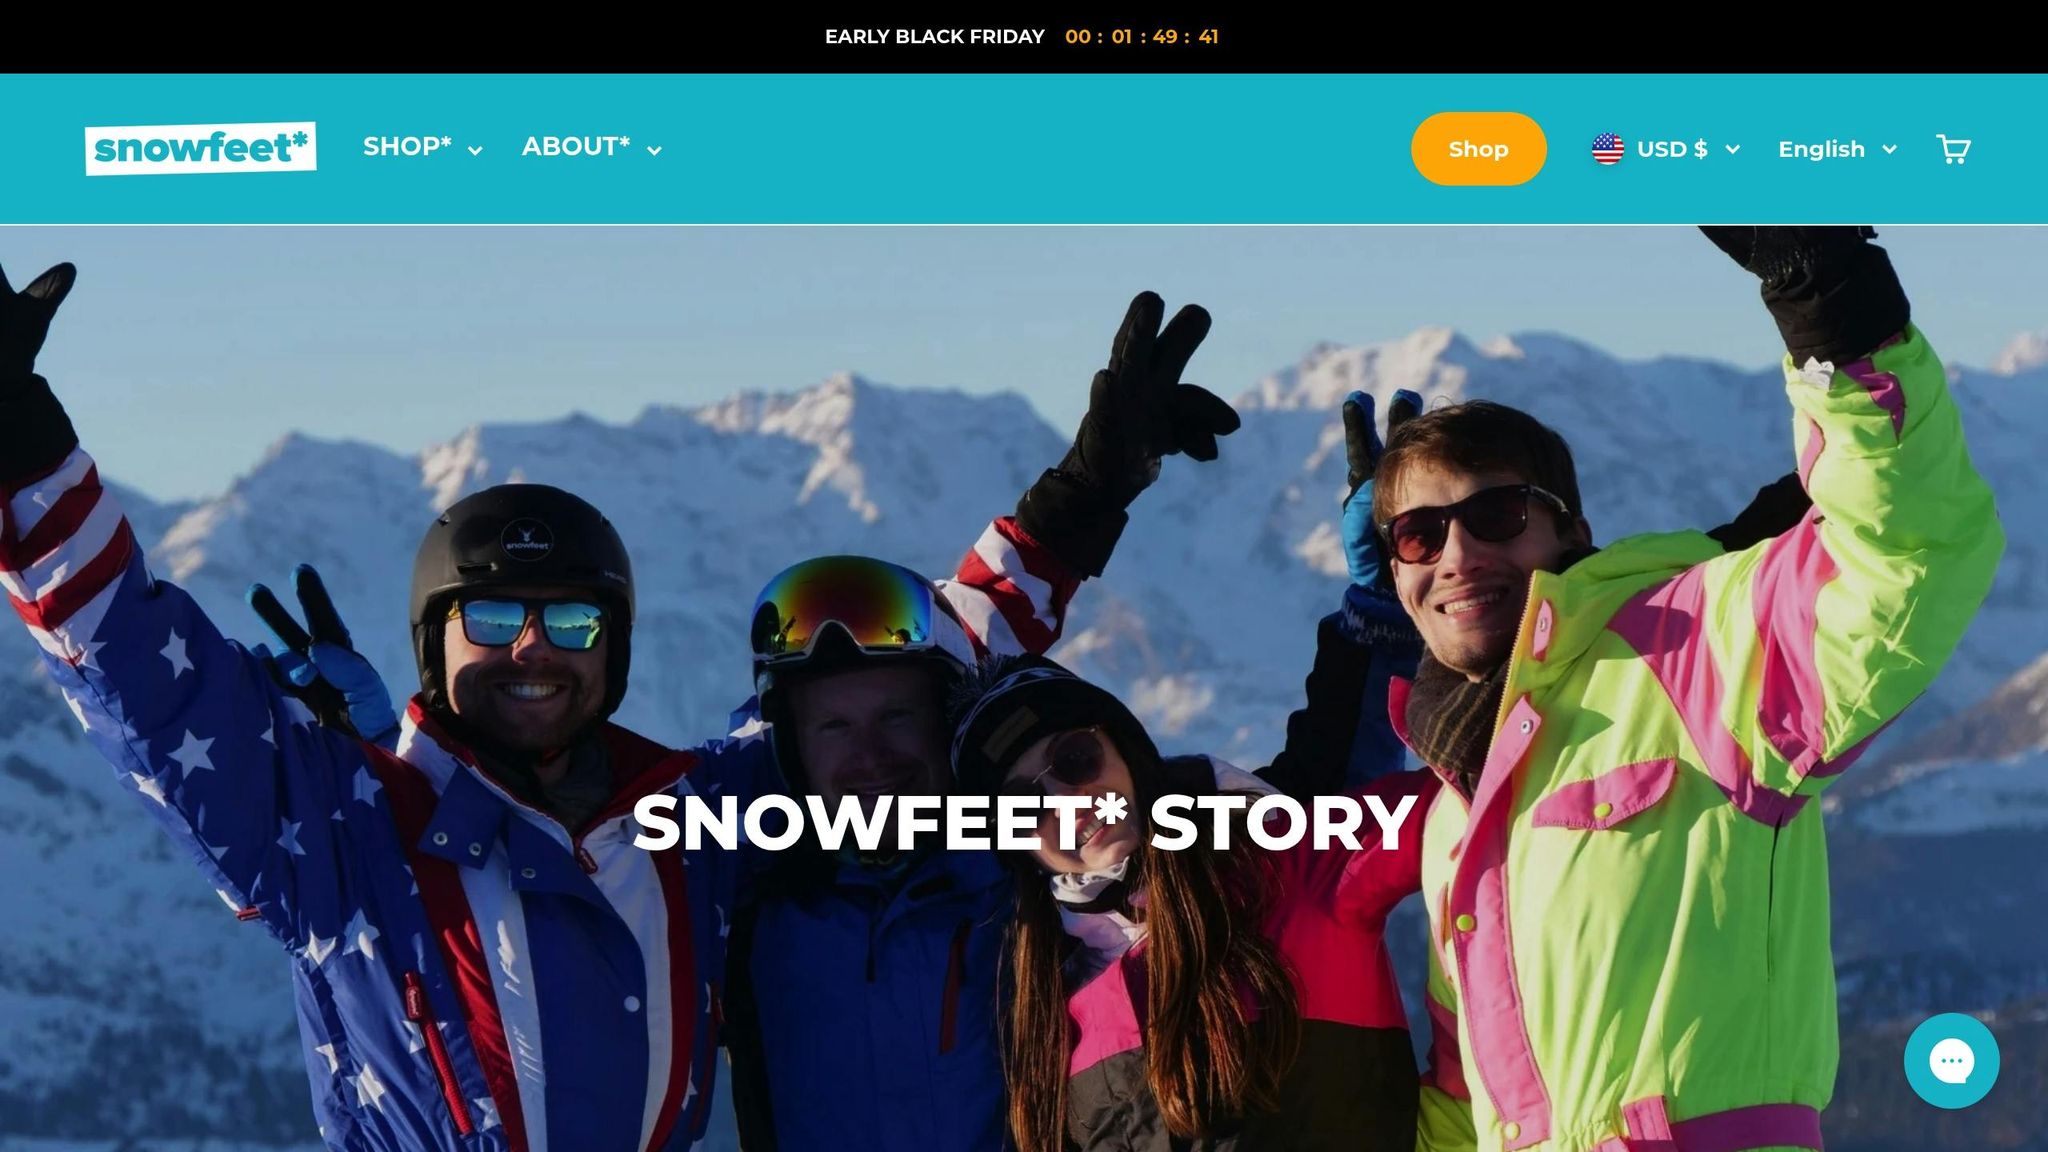Screen dimensions: 2048x1152
Task: Open the shopping cart icon
Action: click(x=1953, y=149)
